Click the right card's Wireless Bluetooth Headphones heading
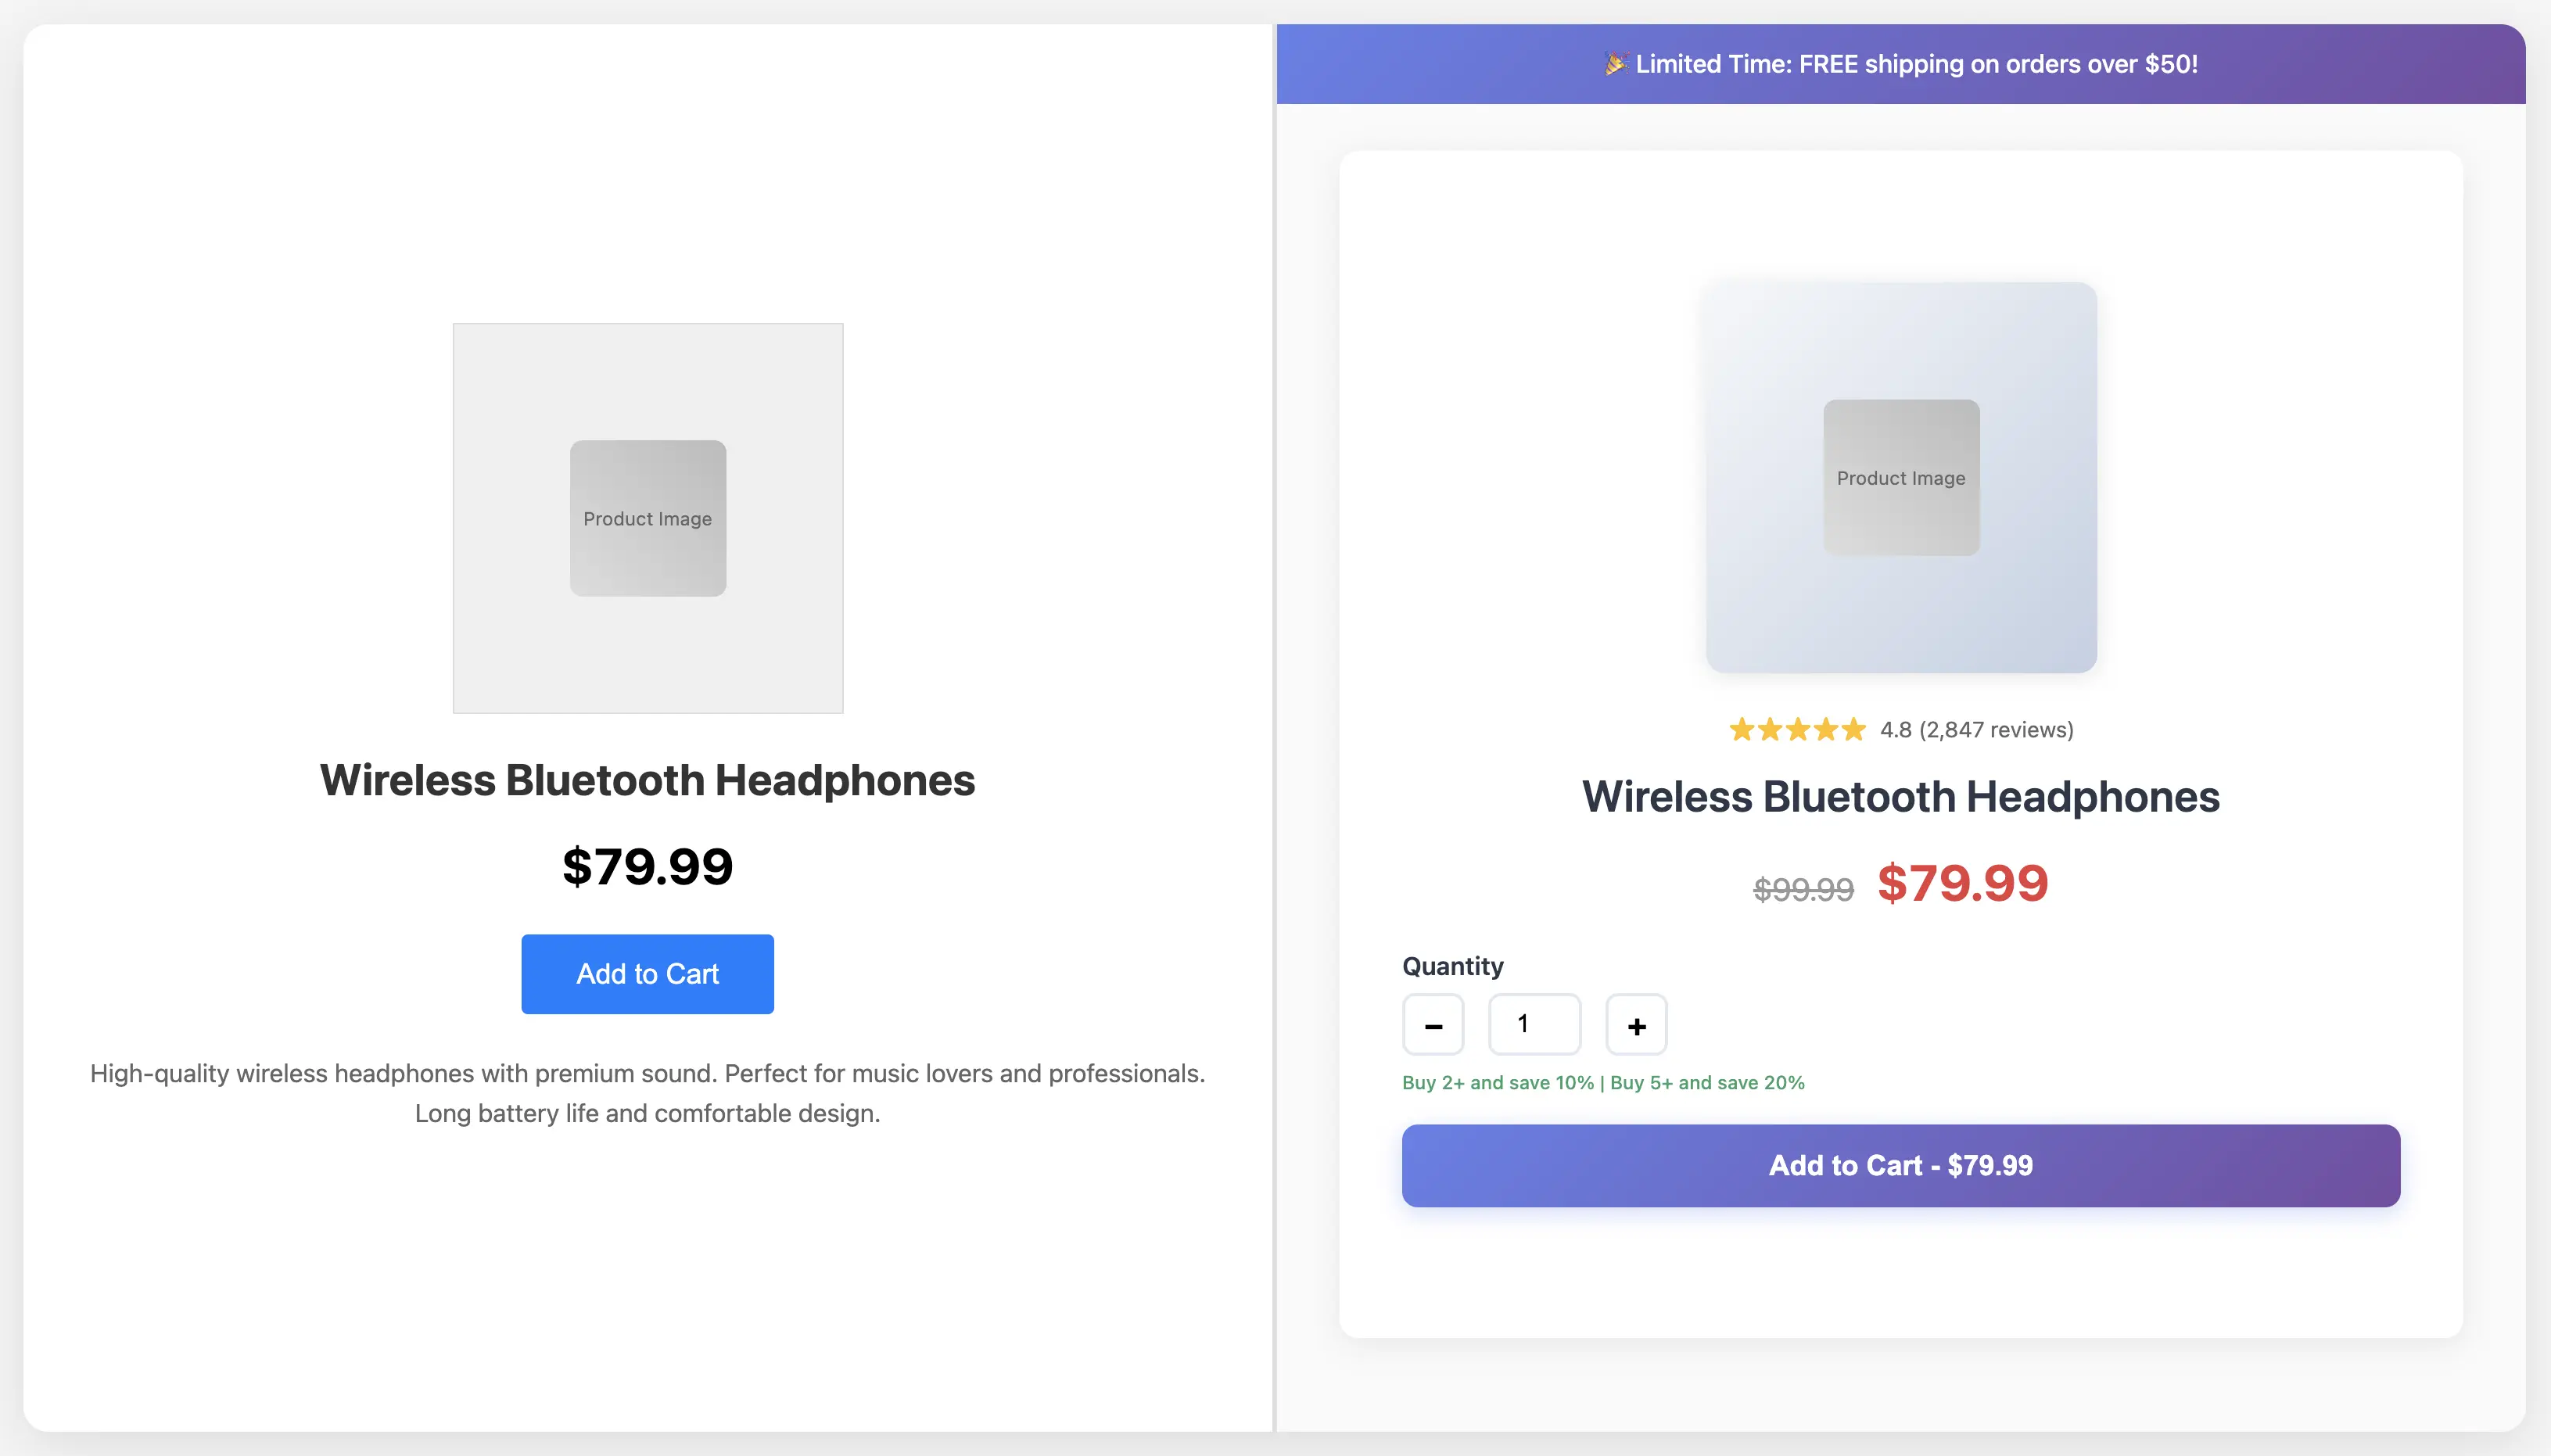Image resolution: width=2551 pixels, height=1456 pixels. pyautogui.click(x=1900, y=797)
